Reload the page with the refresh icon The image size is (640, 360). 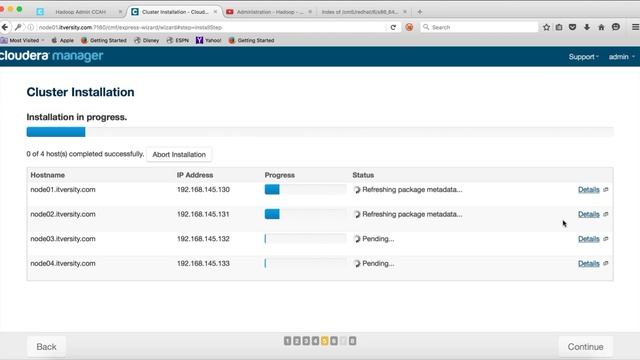click(x=393, y=27)
